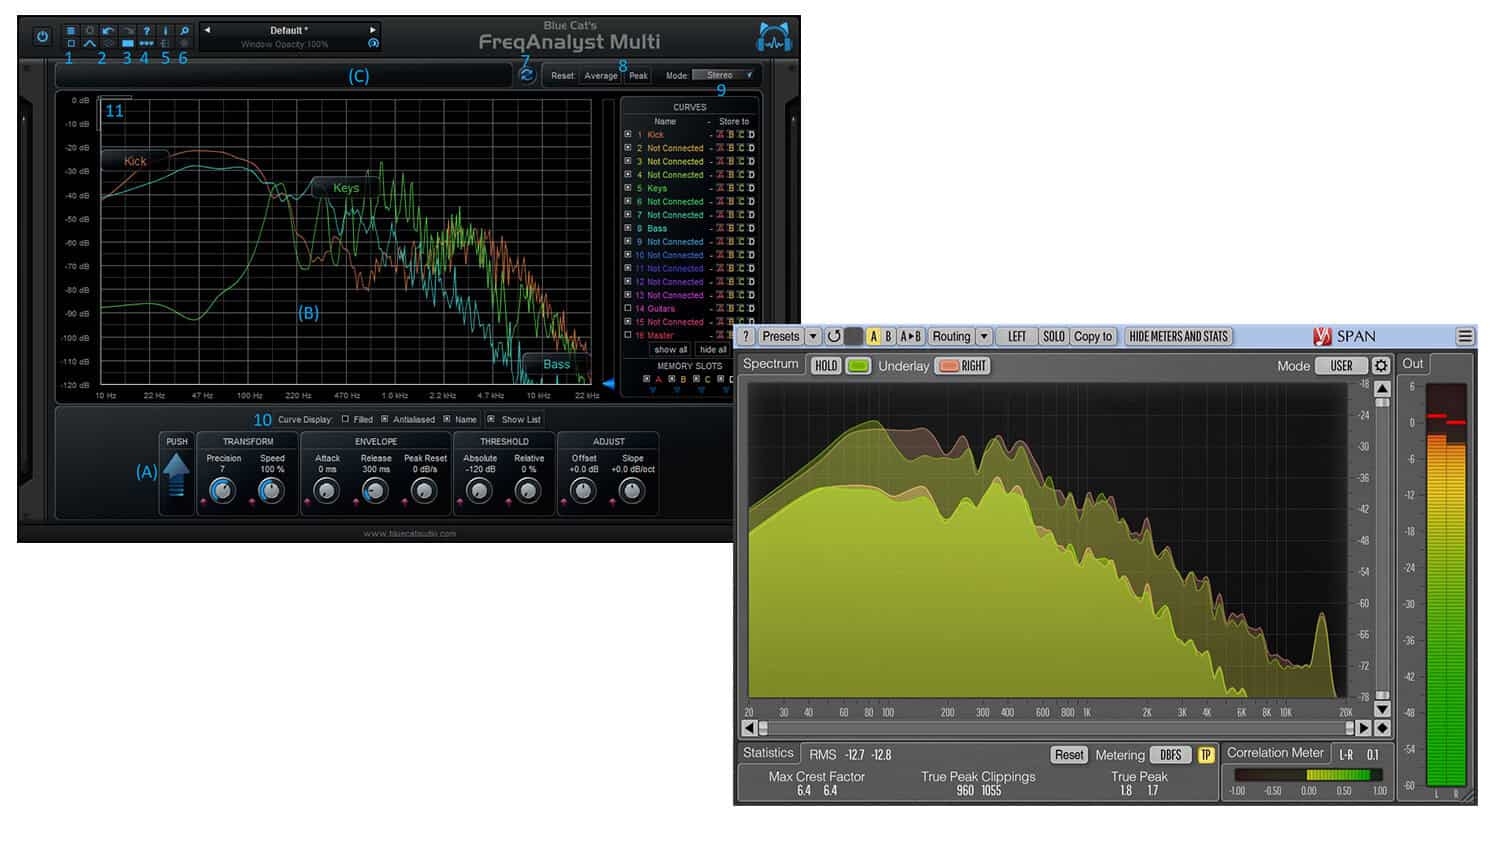The image size is (1500, 844).
Task: Enable the Guitars curve checkbox
Action: click(628, 308)
